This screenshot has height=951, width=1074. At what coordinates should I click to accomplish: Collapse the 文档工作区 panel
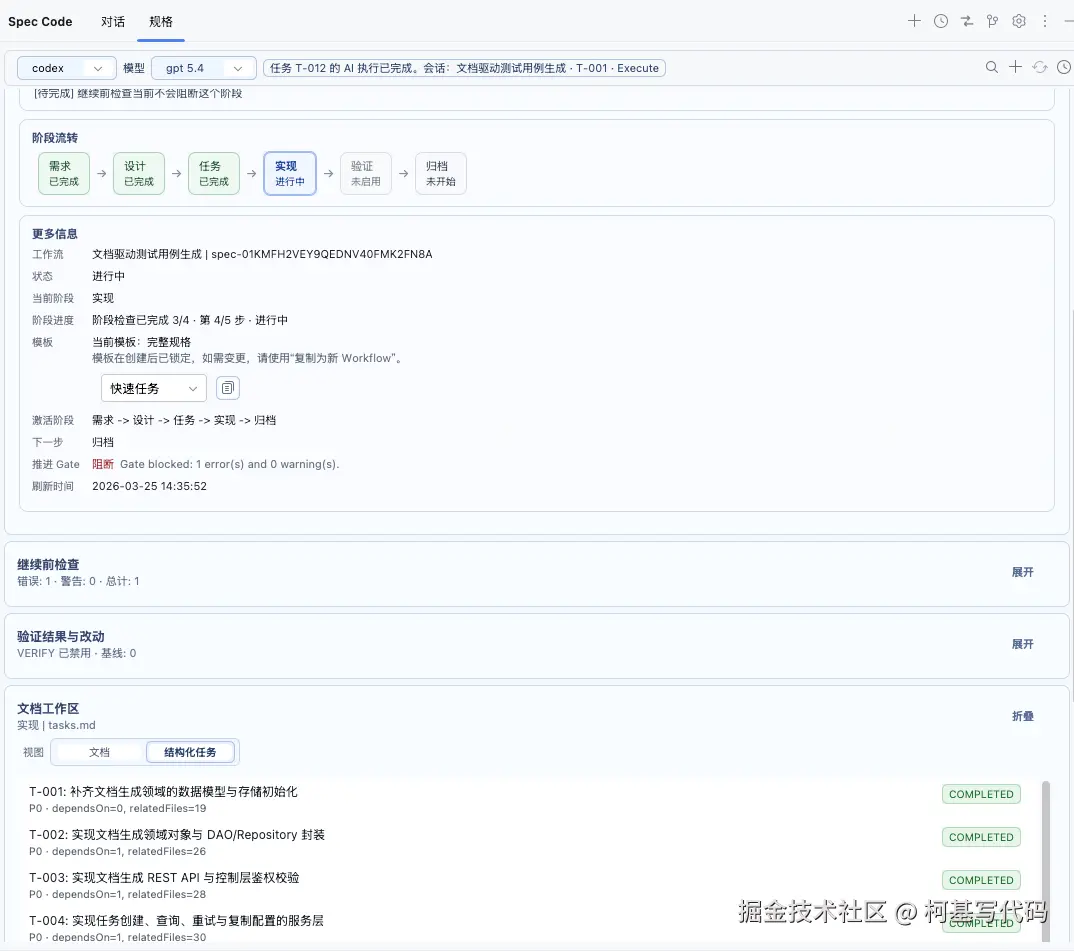coord(1023,716)
